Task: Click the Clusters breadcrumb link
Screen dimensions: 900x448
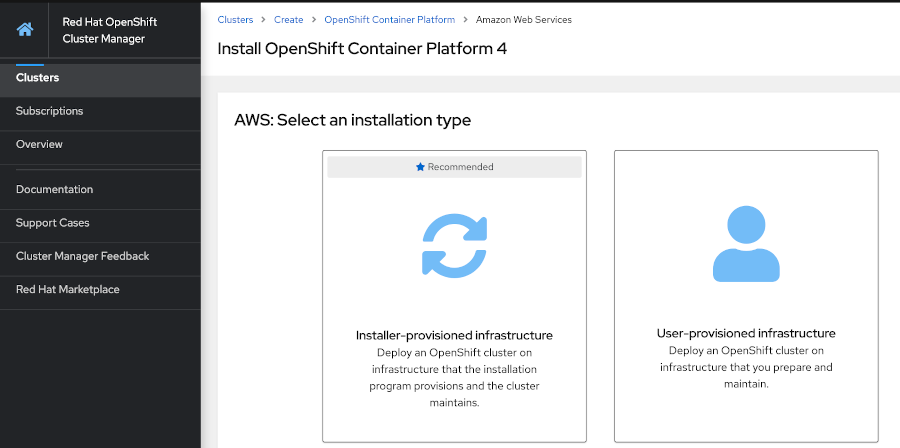Action: [x=235, y=20]
